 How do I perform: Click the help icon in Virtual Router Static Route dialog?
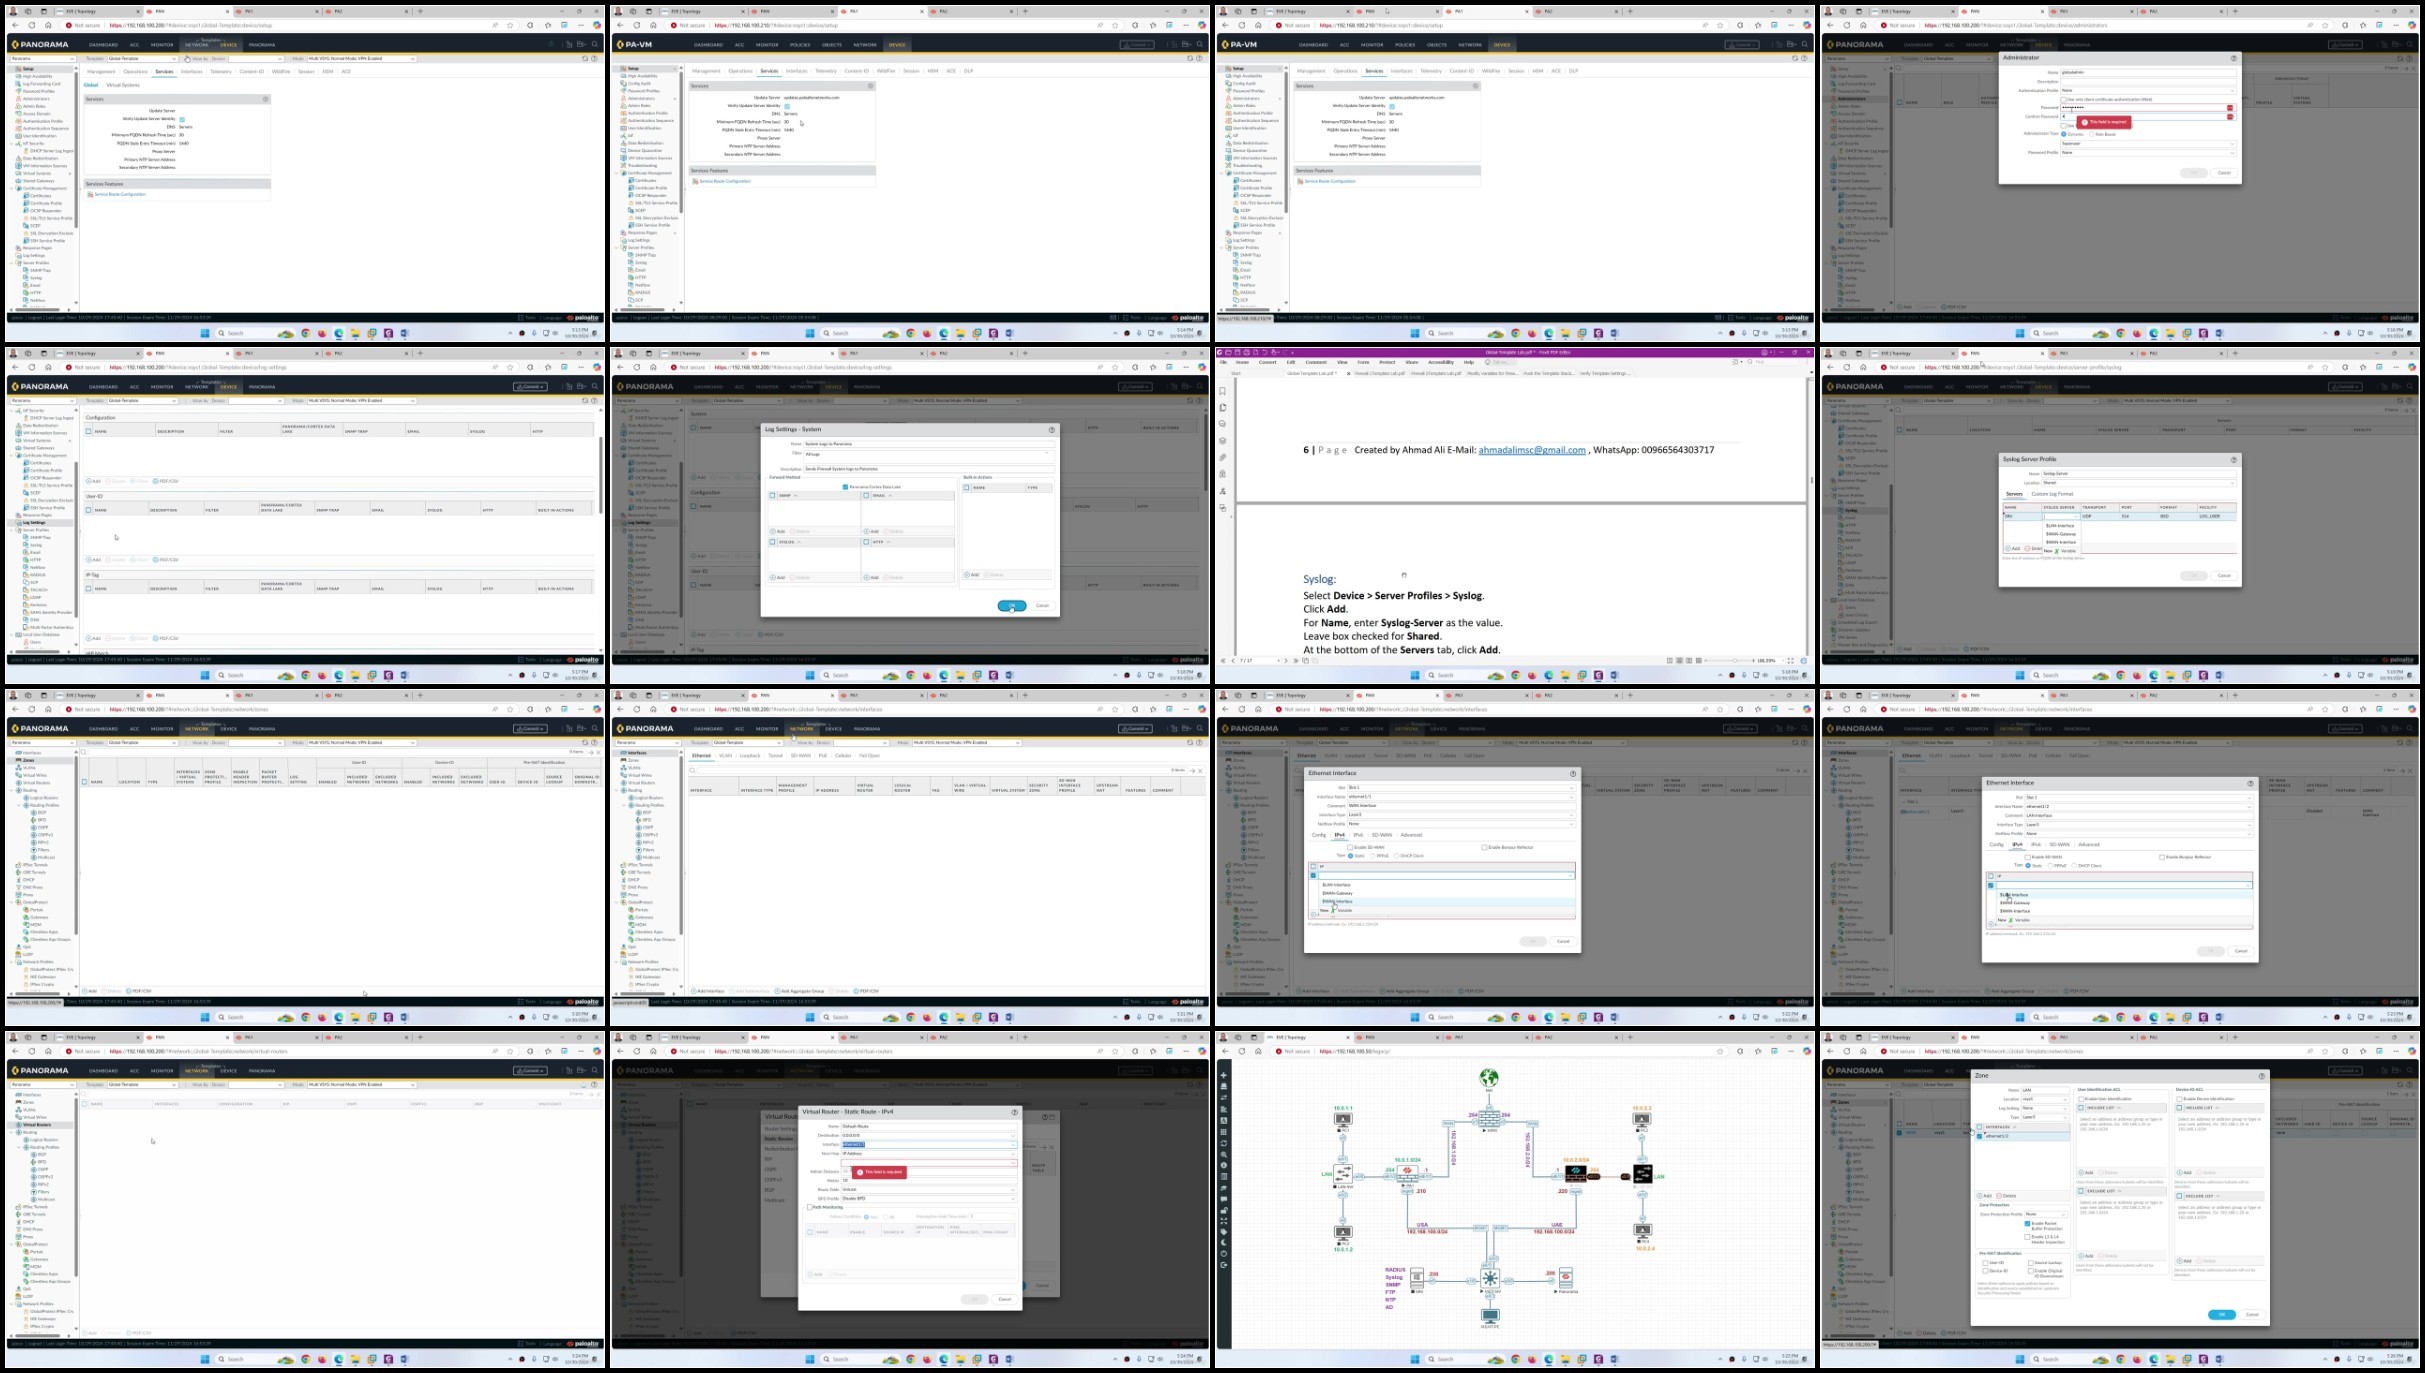point(1014,1112)
